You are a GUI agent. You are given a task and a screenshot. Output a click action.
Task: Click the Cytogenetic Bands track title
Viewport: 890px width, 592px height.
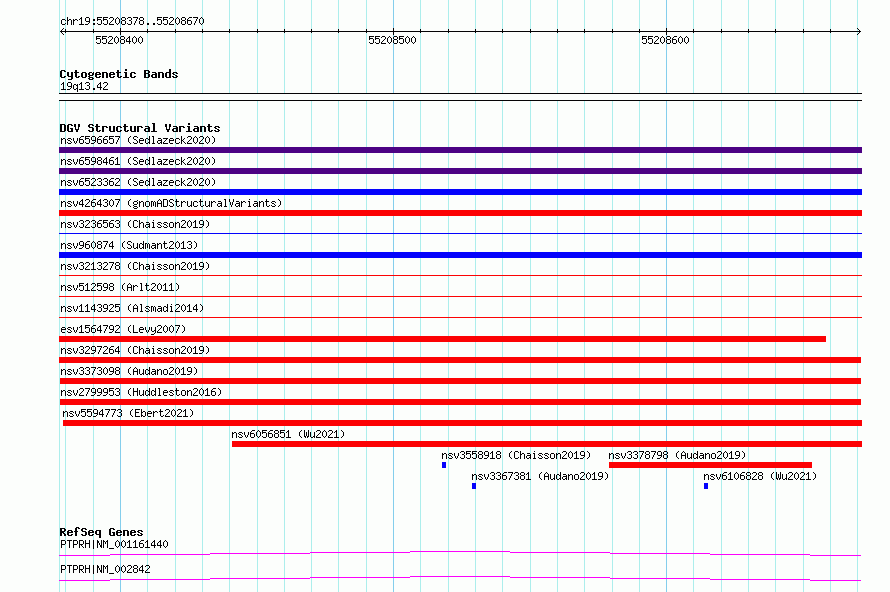(x=119, y=74)
